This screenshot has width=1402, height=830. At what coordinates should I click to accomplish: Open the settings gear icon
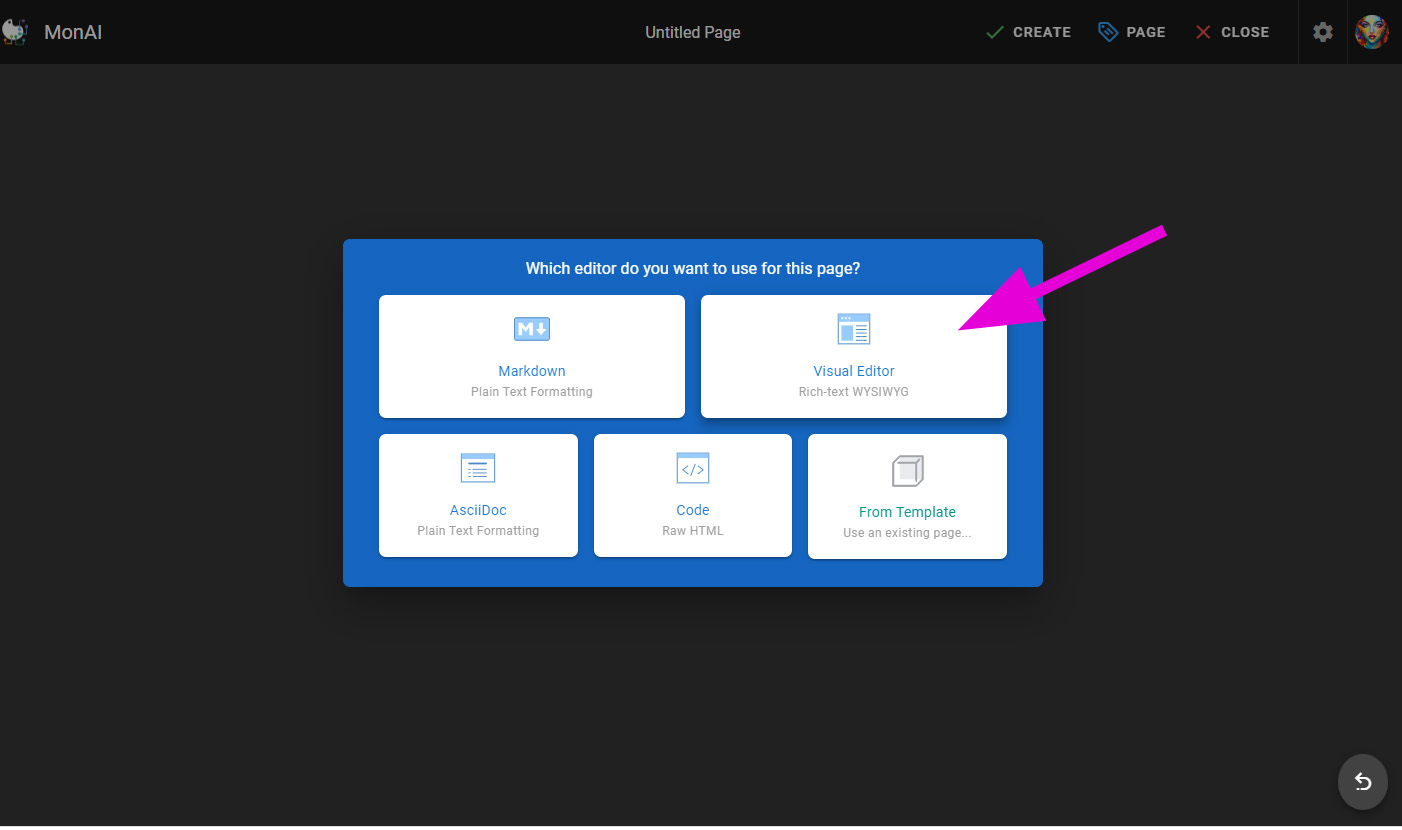coord(1322,32)
